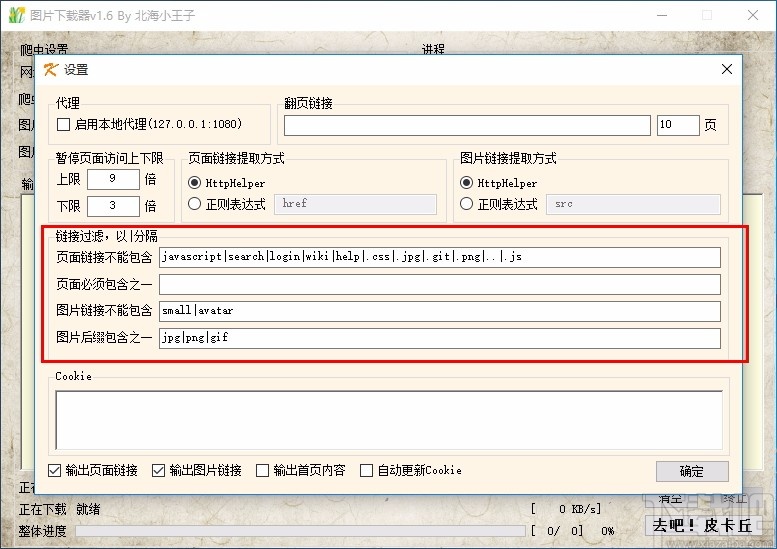This screenshot has width=777, height=549.
Task: Click the src regex input field
Action: coord(633,204)
